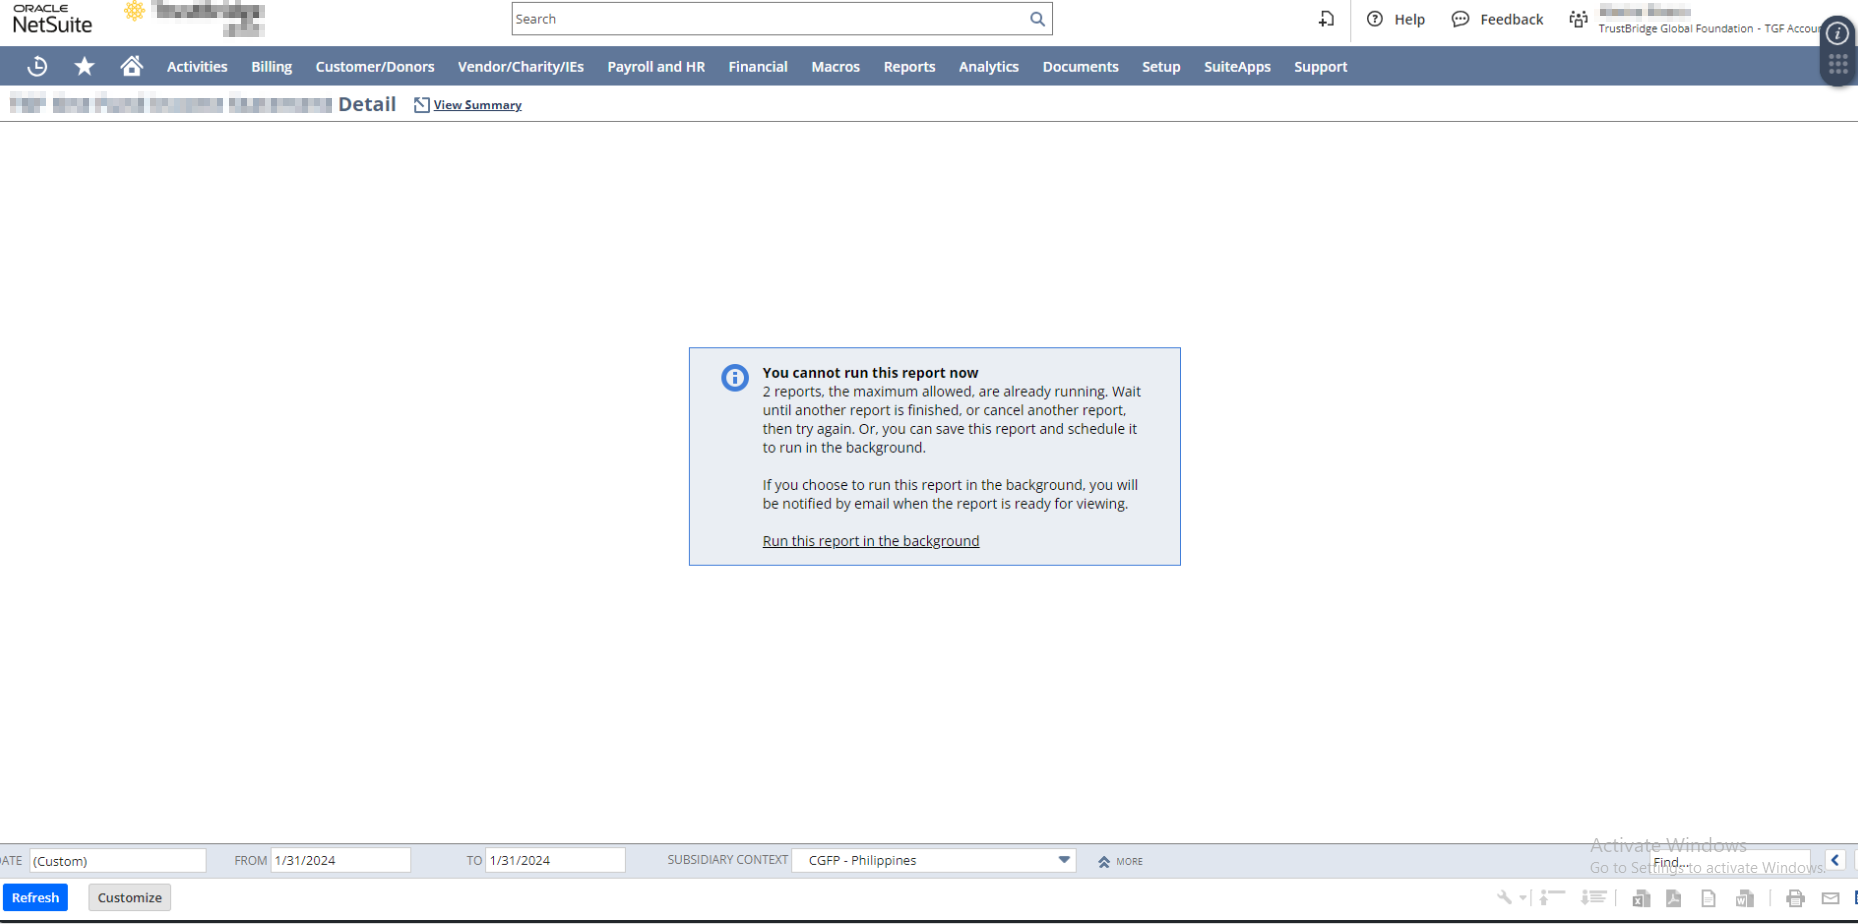Open the Date range (Custom) selector
The width and height of the screenshot is (1858, 924).
117,860
